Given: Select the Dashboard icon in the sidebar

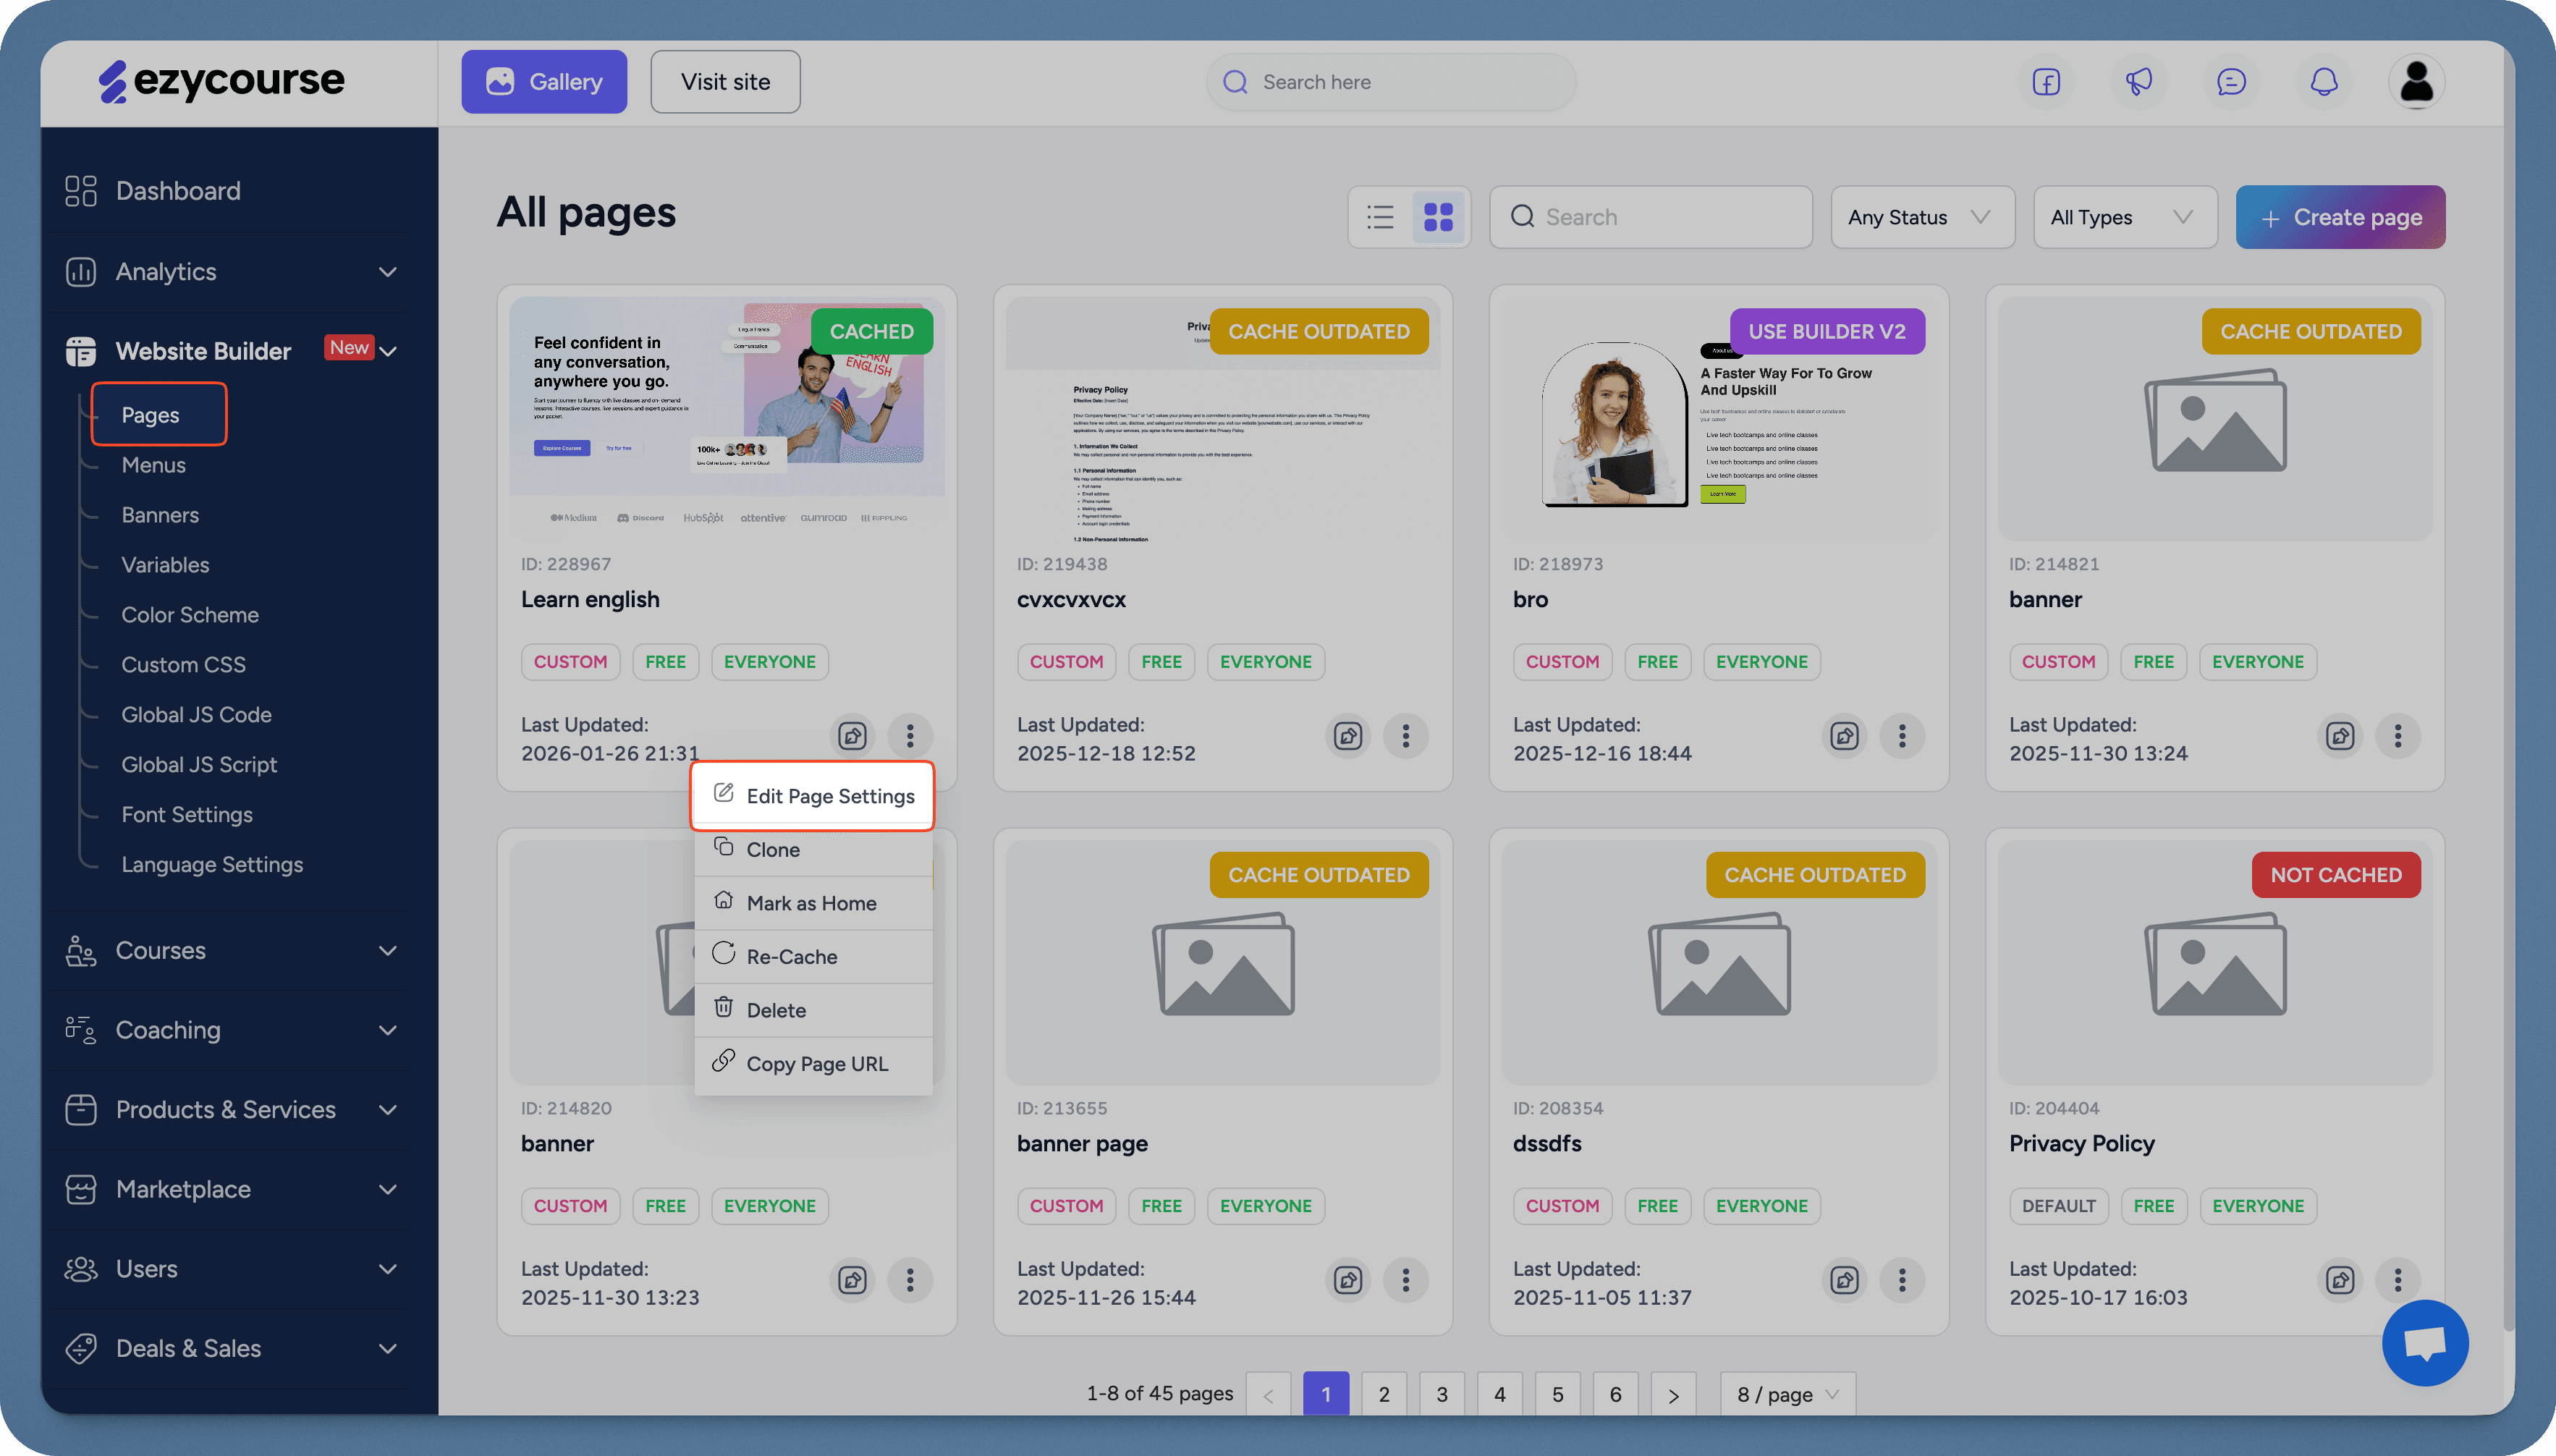Looking at the screenshot, I should tap(80, 190).
